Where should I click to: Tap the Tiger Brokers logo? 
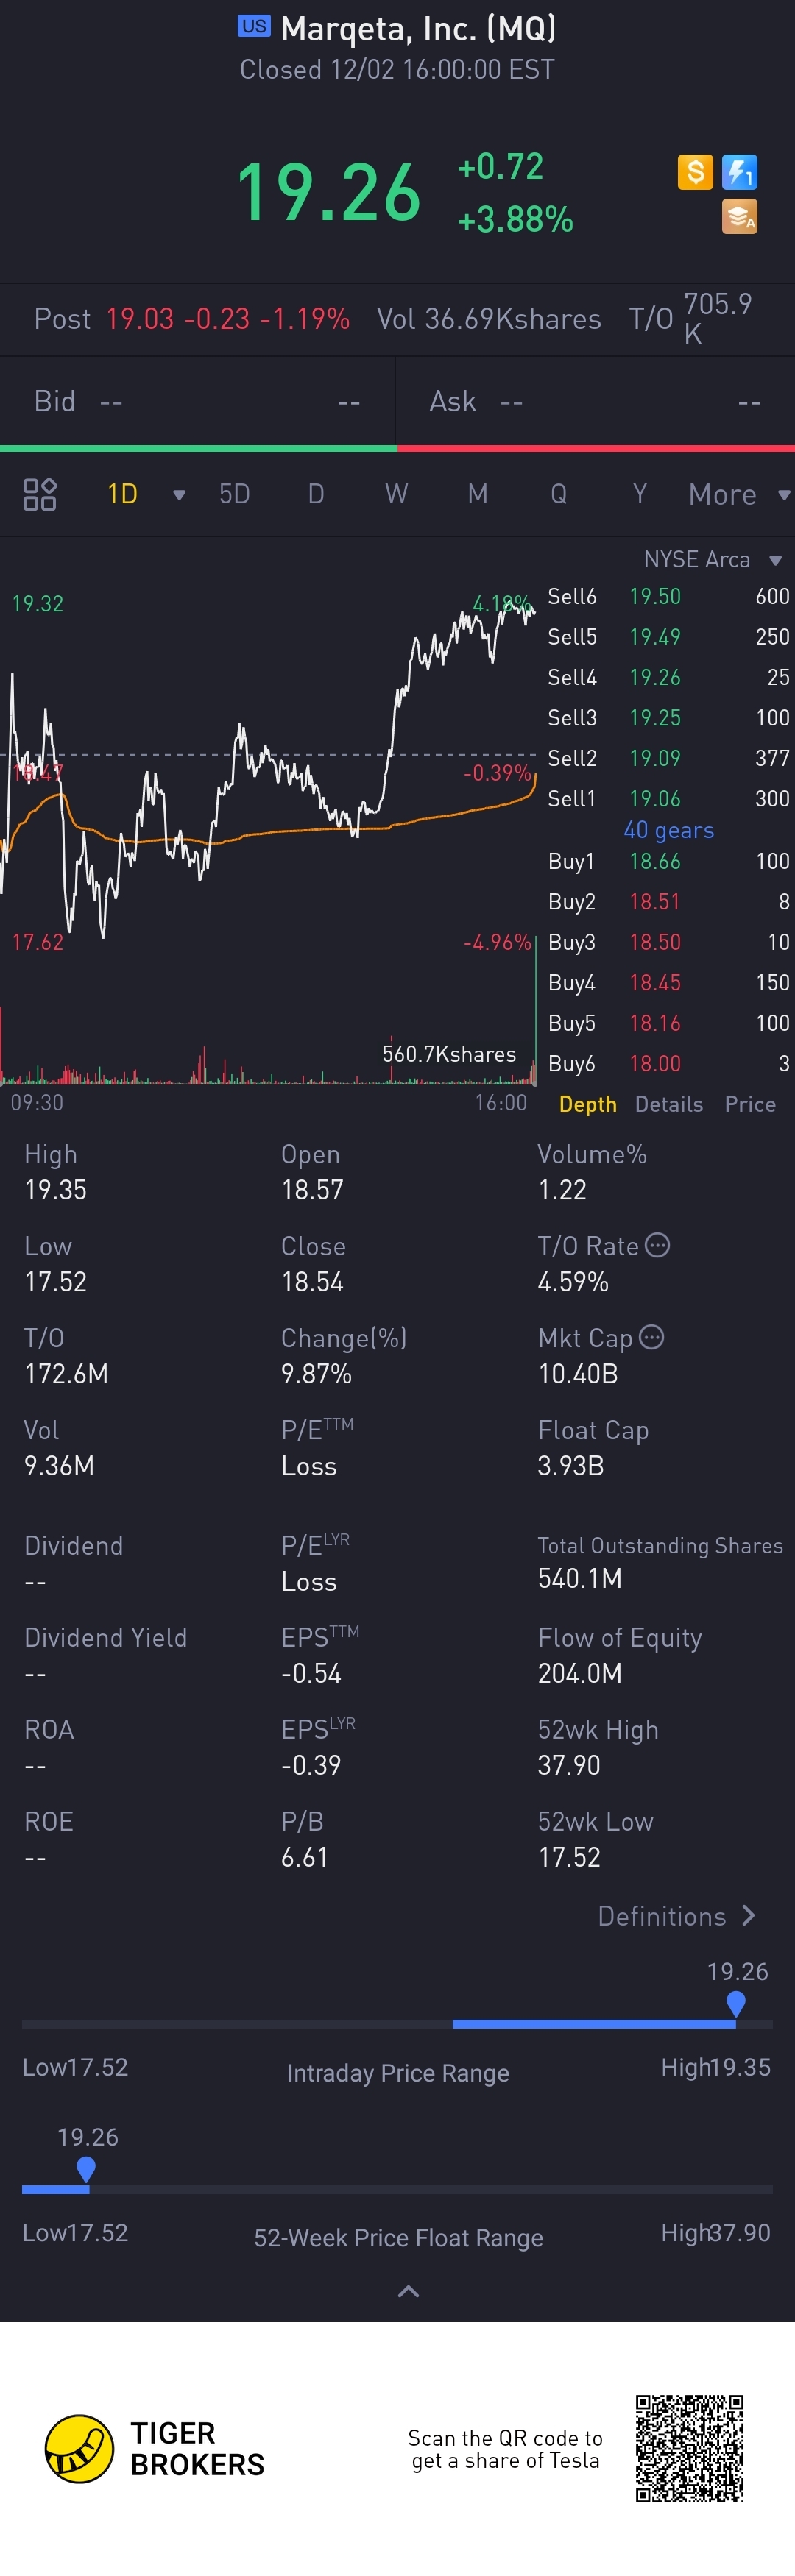[x=79, y=2448]
